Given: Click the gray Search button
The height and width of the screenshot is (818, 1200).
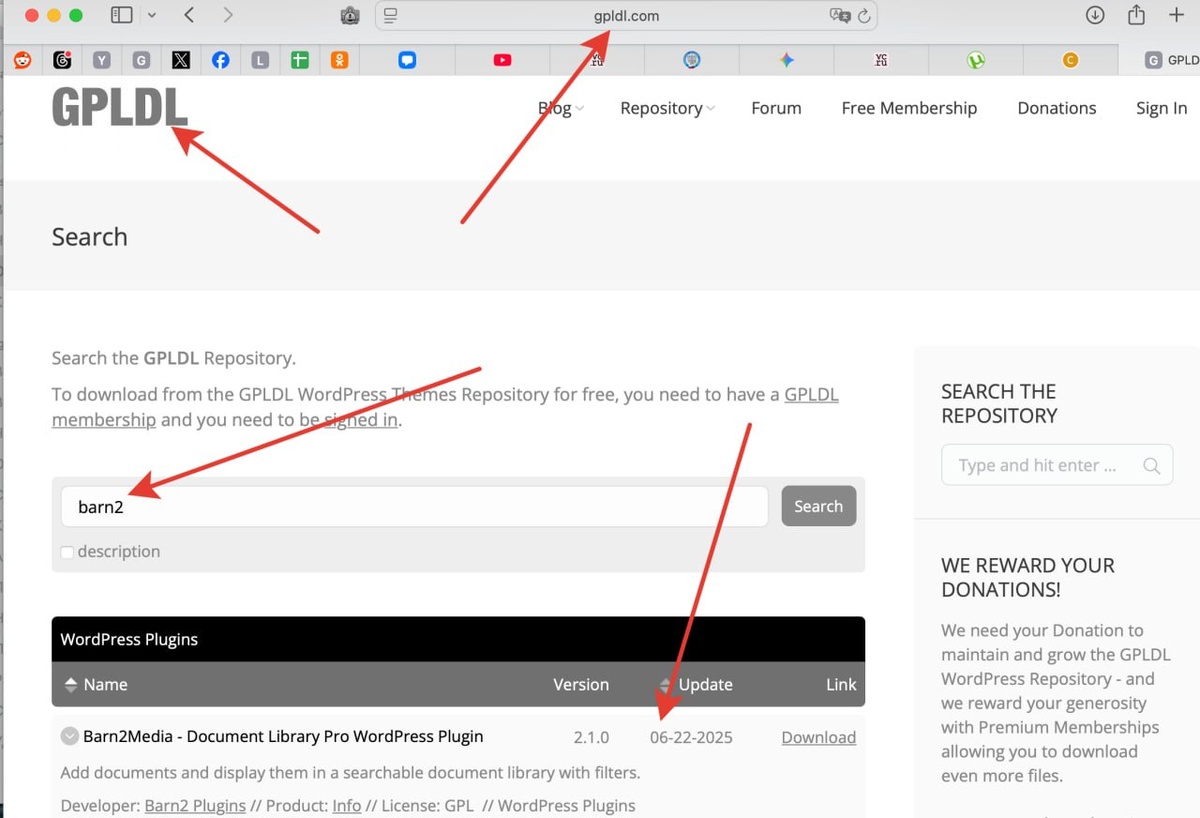Looking at the screenshot, I should coord(818,506).
